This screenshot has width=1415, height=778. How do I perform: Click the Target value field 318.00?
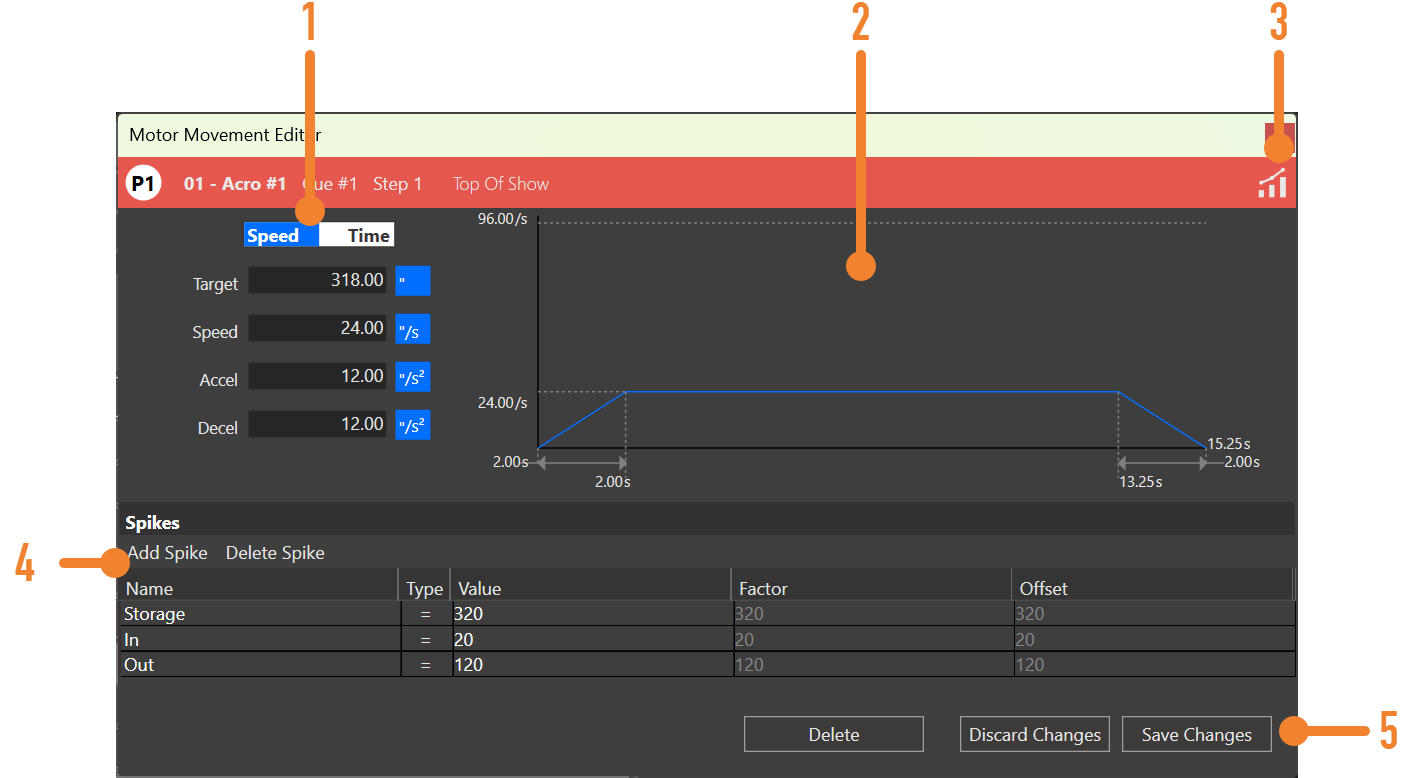[x=317, y=281]
